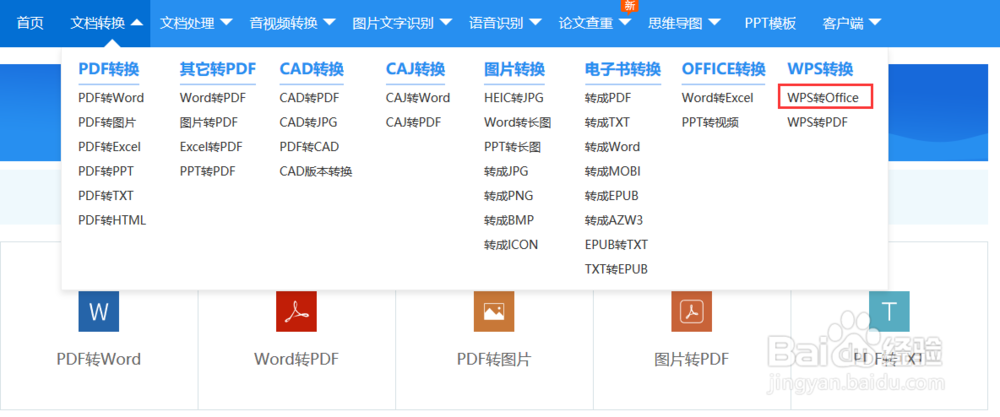1000x417 pixels.
Task: Select Word转PDF in the 其它转PDF column
Action: pyautogui.click(x=212, y=98)
